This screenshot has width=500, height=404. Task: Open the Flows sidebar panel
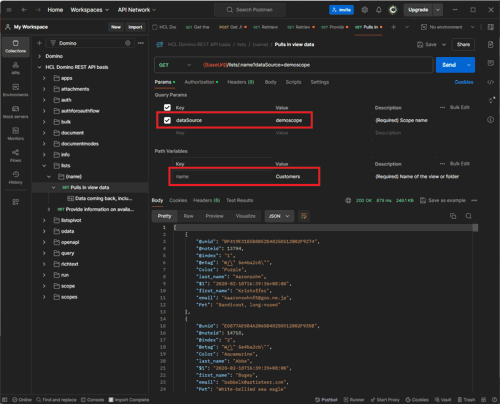(x=15, y=156)
